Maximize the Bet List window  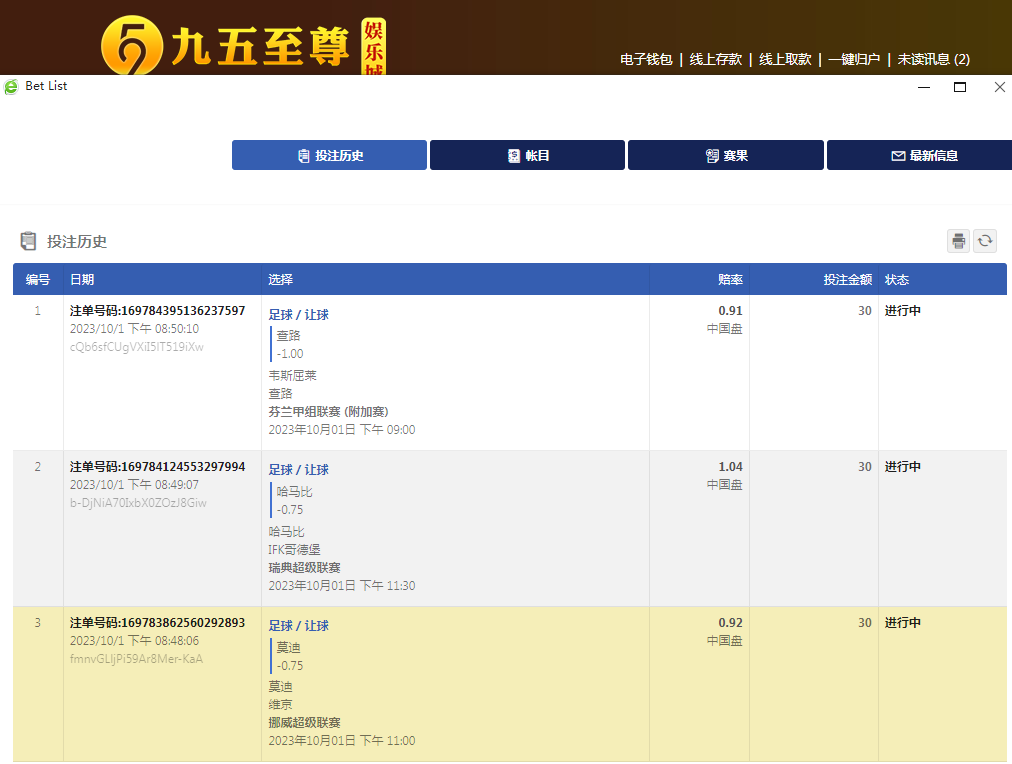click(x=960, y=87)
